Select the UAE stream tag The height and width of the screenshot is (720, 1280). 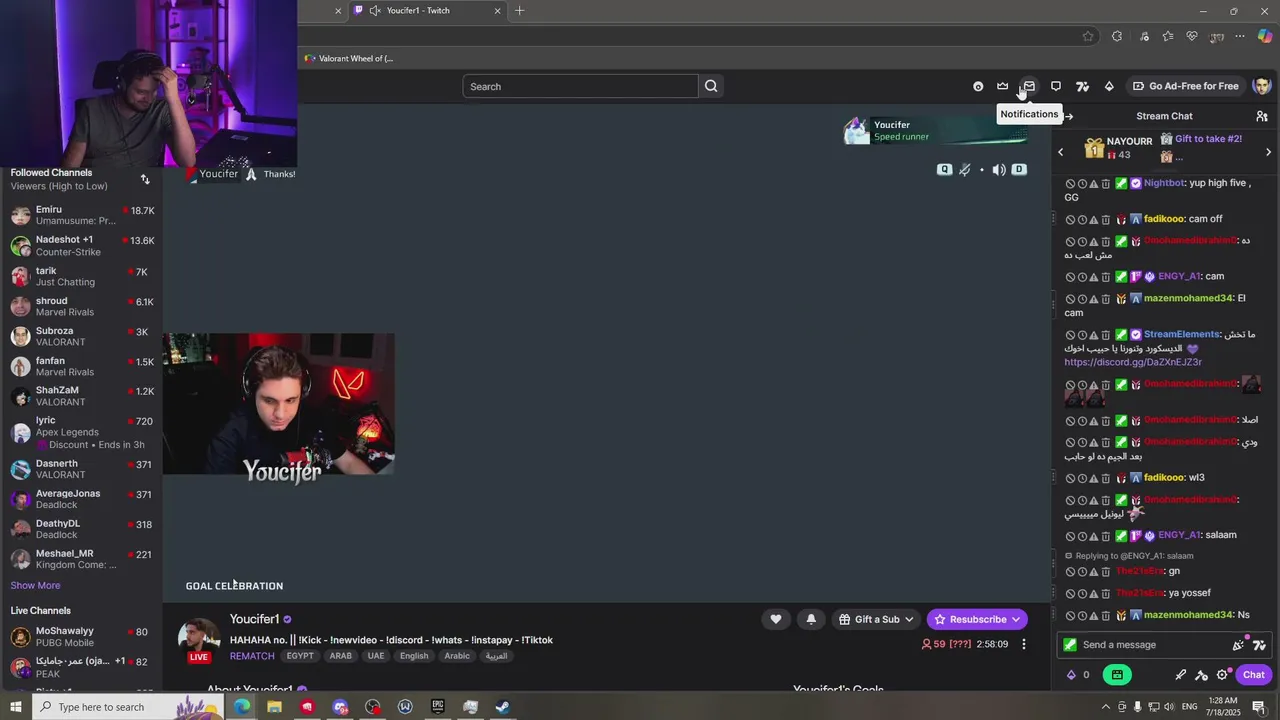[376, 656]
